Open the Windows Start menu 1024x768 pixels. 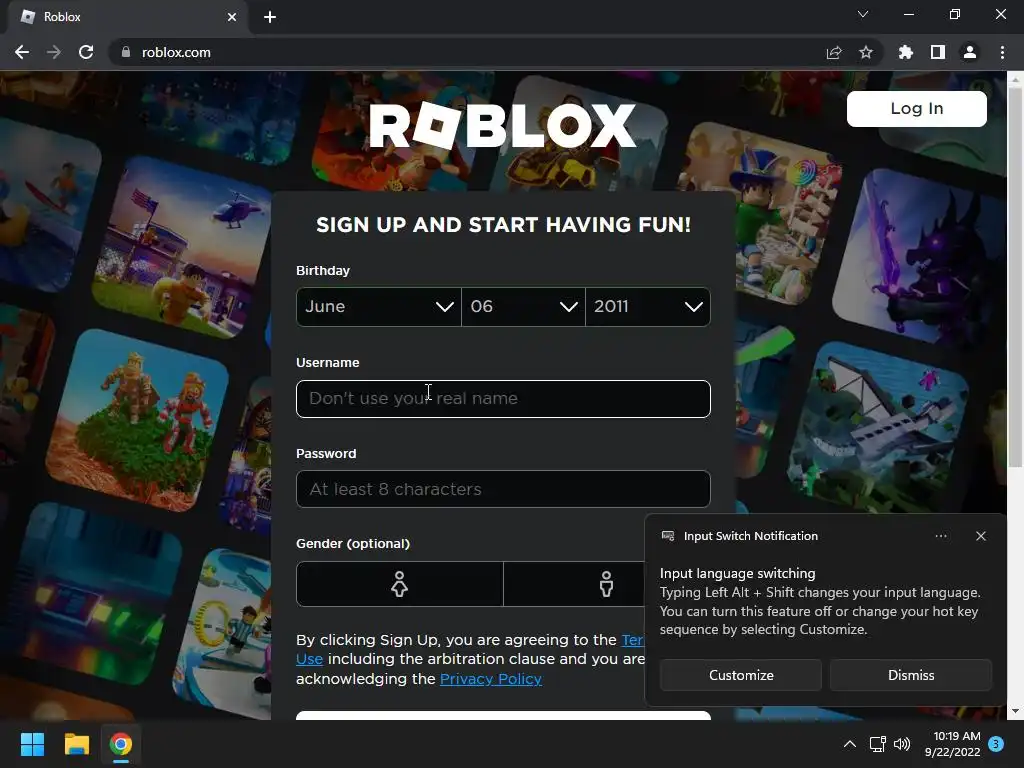[32, 744]
